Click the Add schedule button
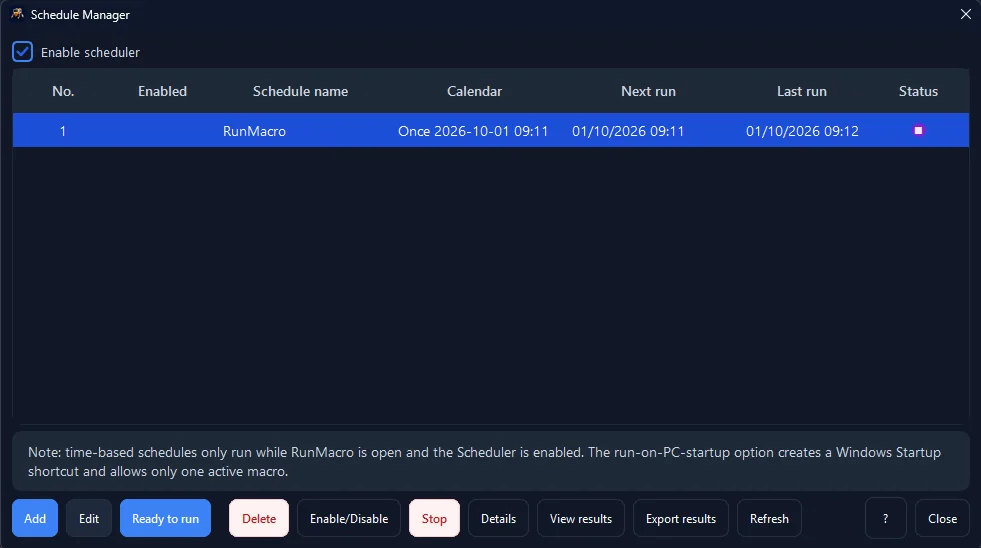 point(35,519)
